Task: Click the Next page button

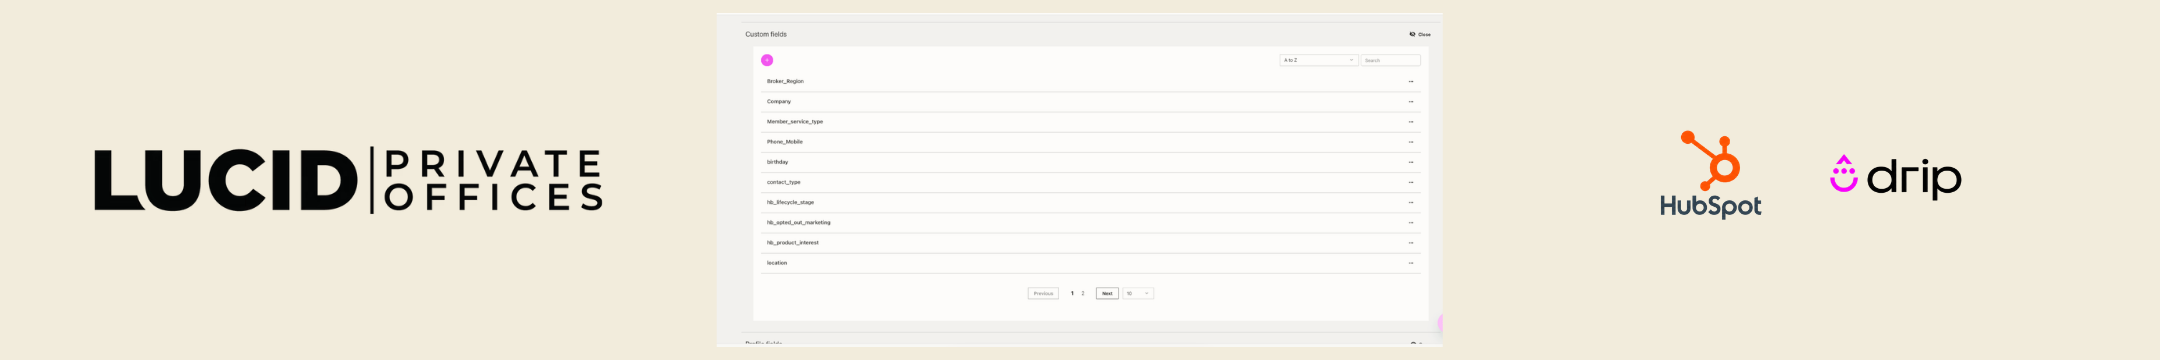Action: coord(1107,293)
